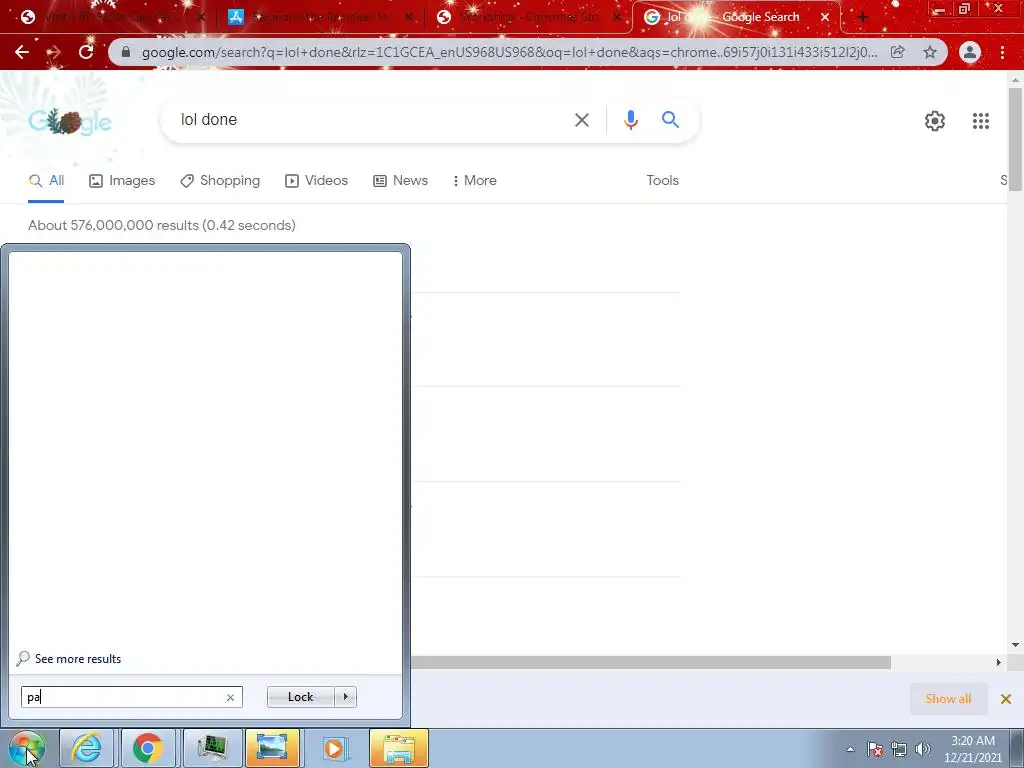This screenshot has width=1024, height=768.
Task: Open Chrome's three-dot menu
Action: point(1002,52)
